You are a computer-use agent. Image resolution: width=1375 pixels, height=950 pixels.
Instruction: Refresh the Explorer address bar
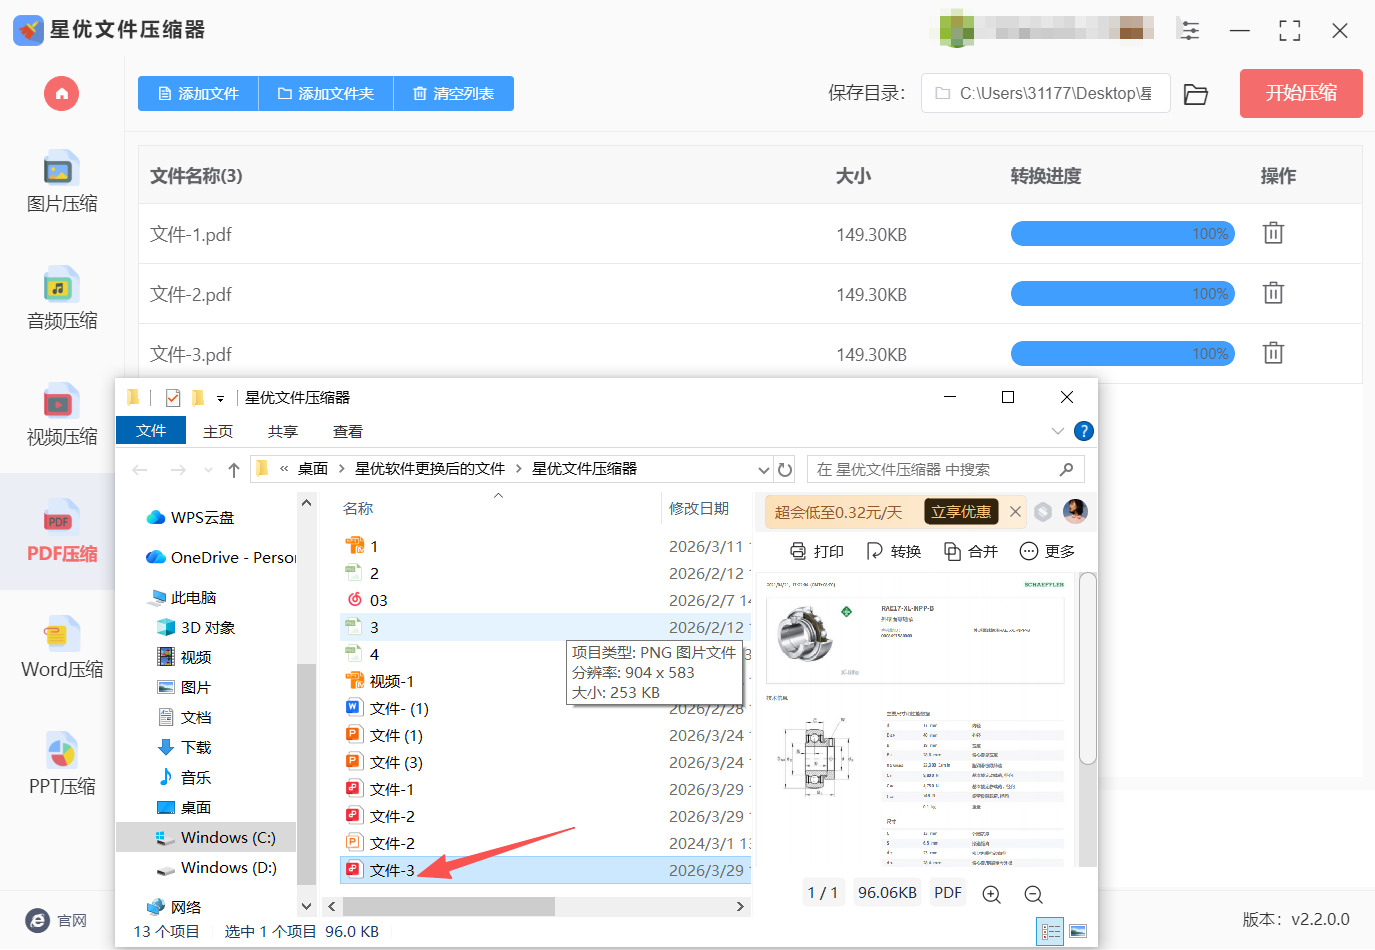tap(785, 469)
